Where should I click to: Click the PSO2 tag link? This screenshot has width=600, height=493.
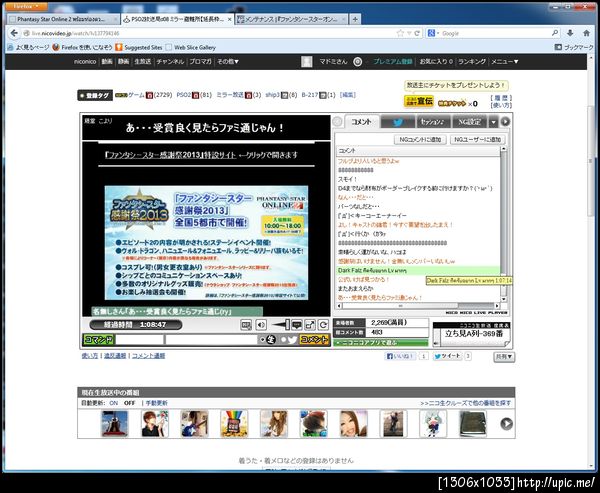coord(184,95)
